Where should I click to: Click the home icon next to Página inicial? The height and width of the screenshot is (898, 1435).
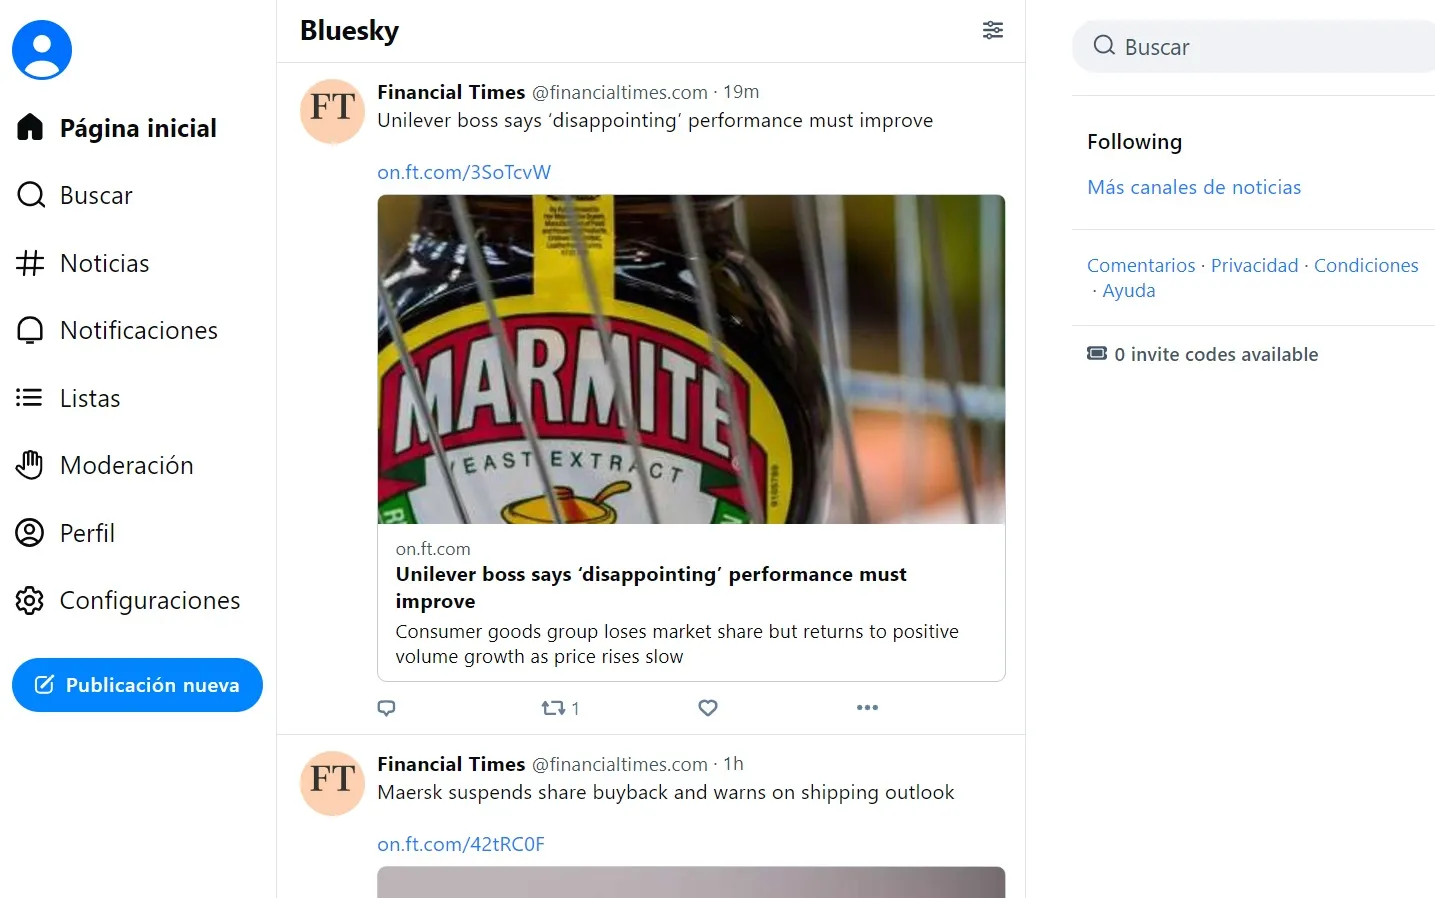coord(30,127)
